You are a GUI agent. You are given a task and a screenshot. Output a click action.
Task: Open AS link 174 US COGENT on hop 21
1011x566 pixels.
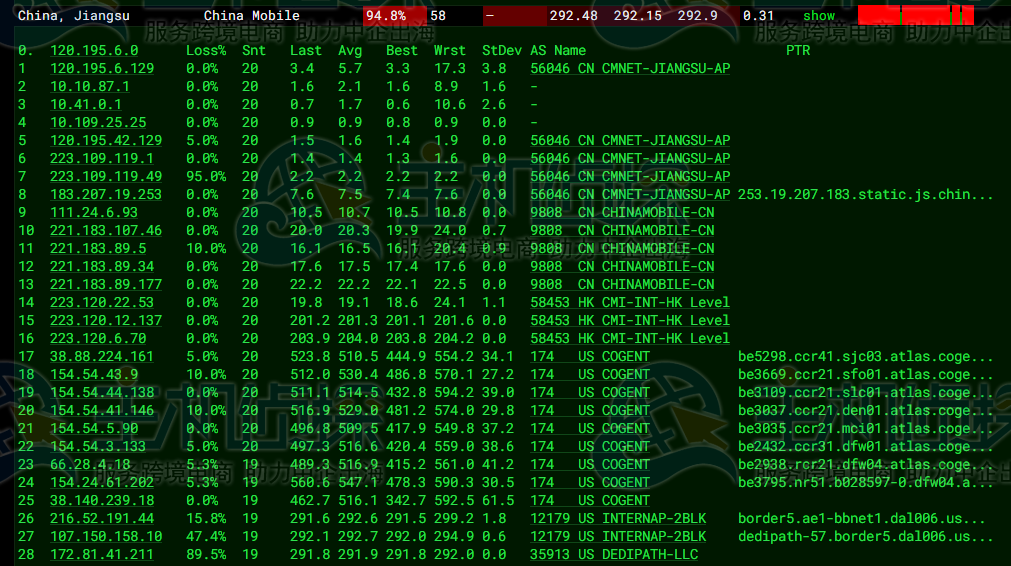tap(590, 429)
